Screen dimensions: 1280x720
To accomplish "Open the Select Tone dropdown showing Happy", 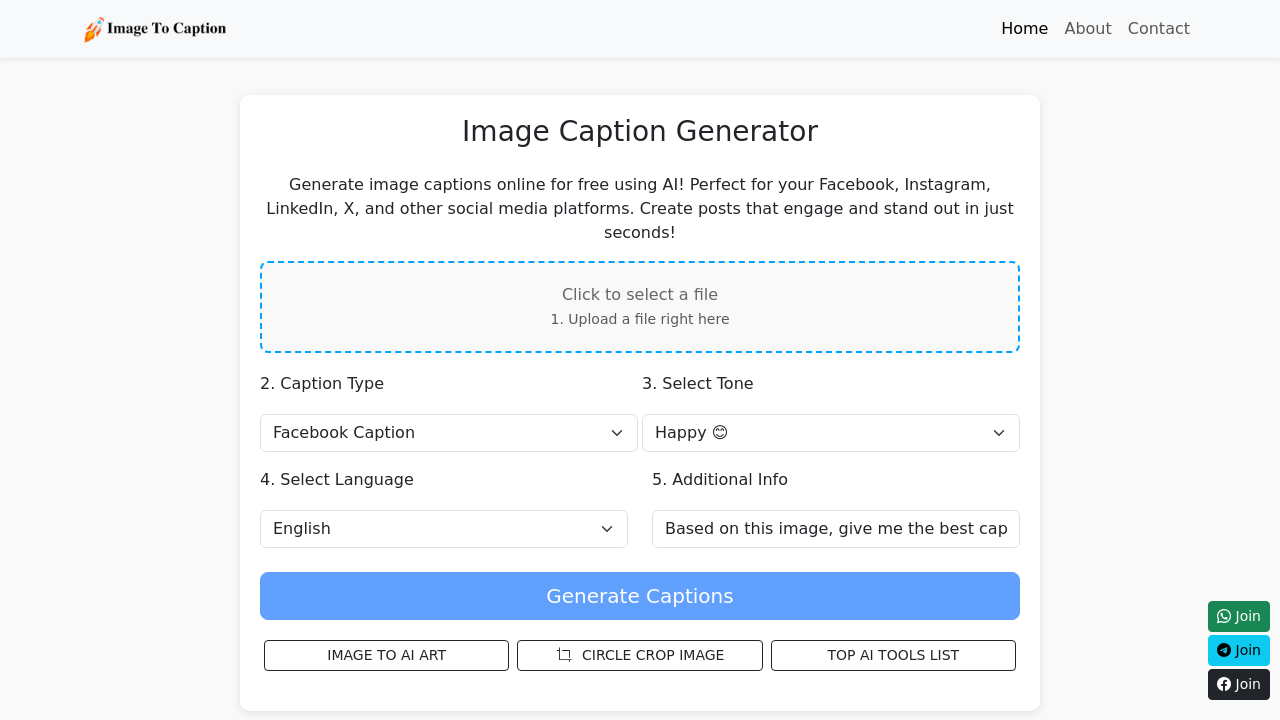I will pyautogui.click(x=831, y=432).
